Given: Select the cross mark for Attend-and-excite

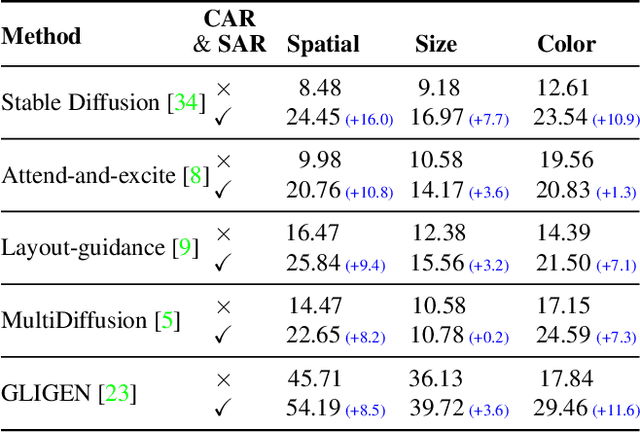Looking at the screenshot, I should pos(223,160).
